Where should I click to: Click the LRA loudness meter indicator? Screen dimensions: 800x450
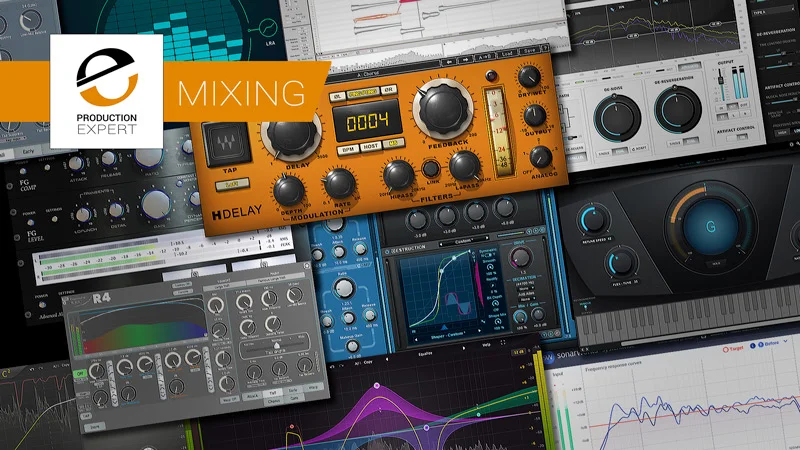[x=268, y=27]
